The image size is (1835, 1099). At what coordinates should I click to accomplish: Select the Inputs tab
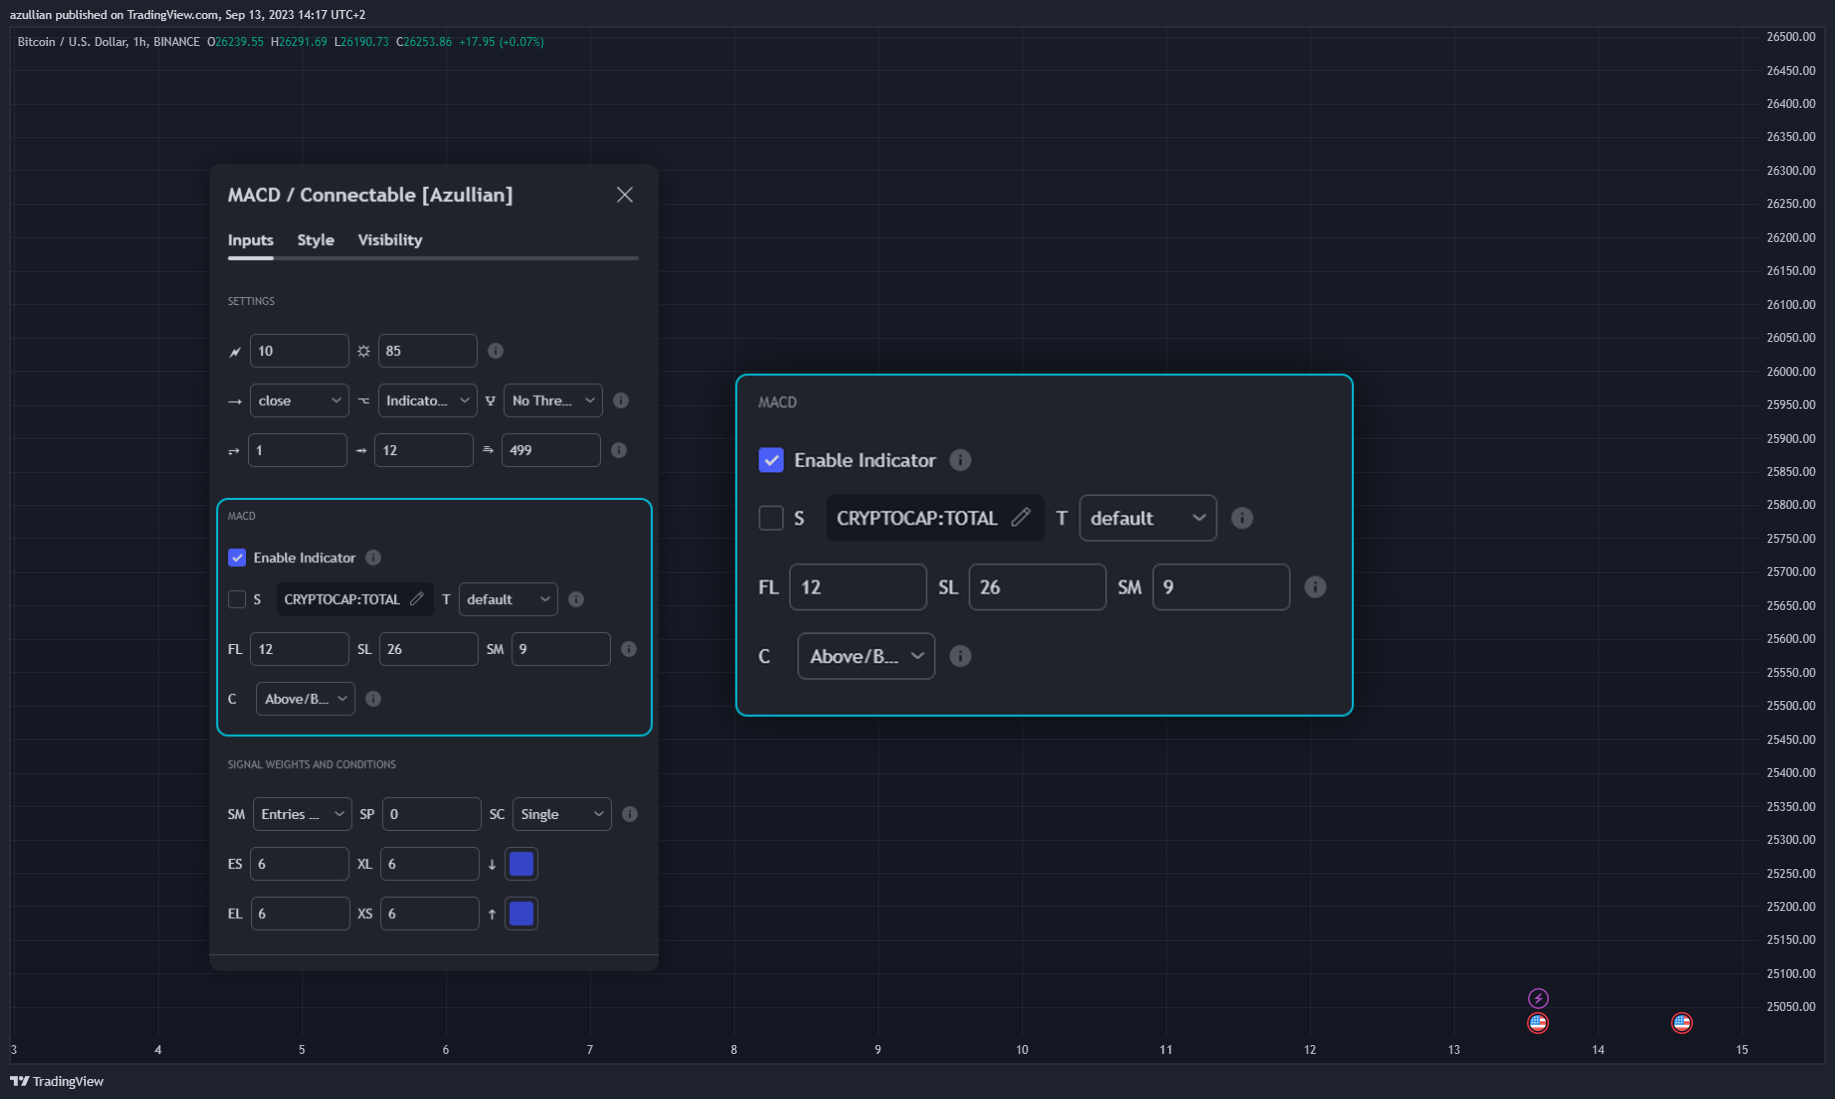coord(250,240)
